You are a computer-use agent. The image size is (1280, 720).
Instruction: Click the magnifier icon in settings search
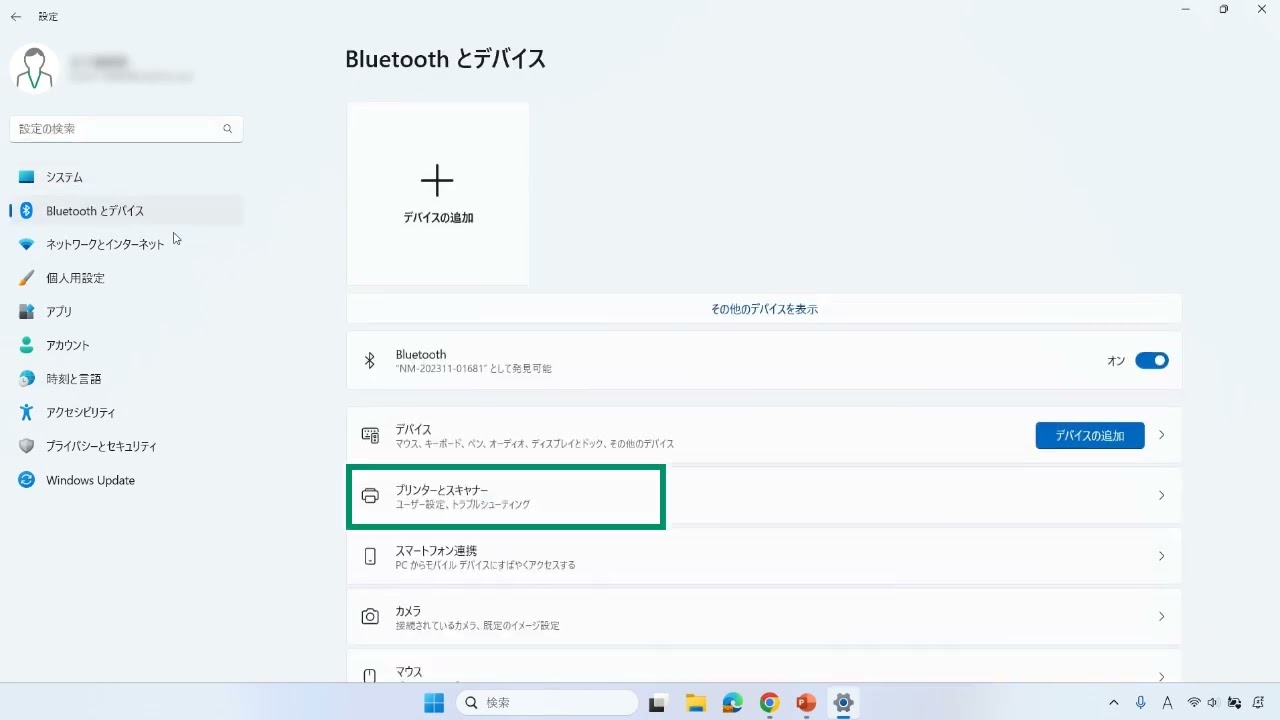[227, 129]
